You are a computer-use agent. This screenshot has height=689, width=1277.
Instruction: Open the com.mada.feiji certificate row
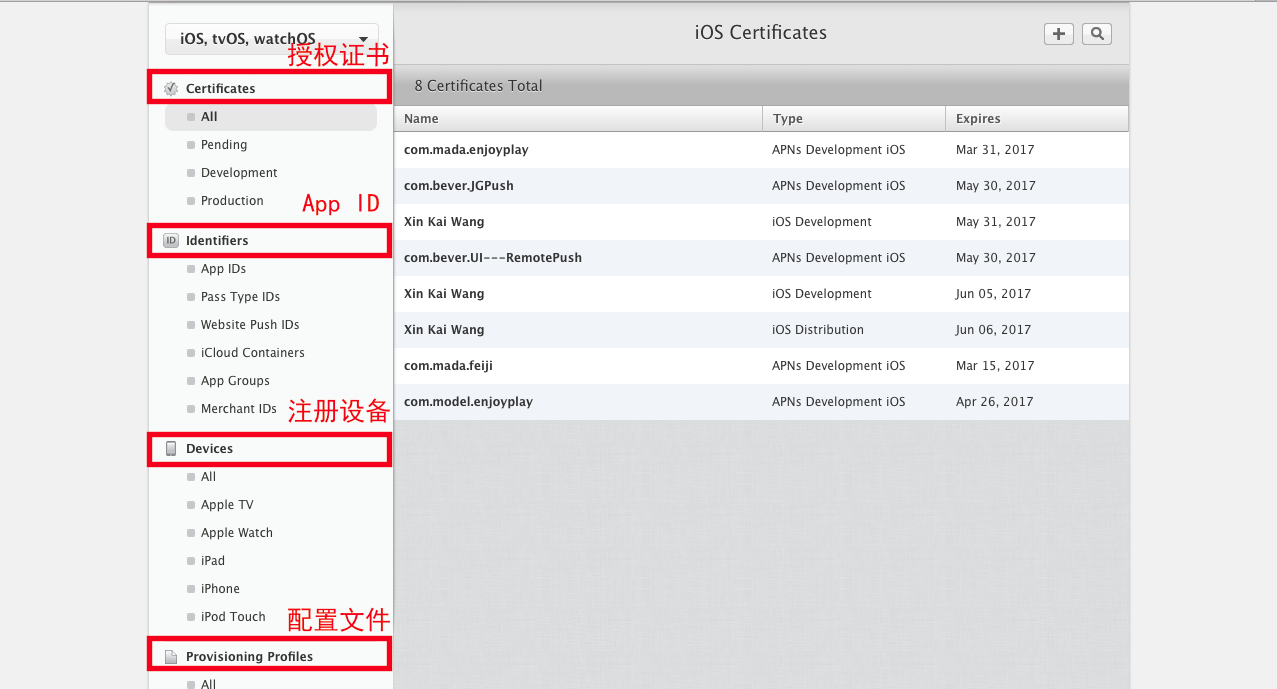[x=761, y=366]
